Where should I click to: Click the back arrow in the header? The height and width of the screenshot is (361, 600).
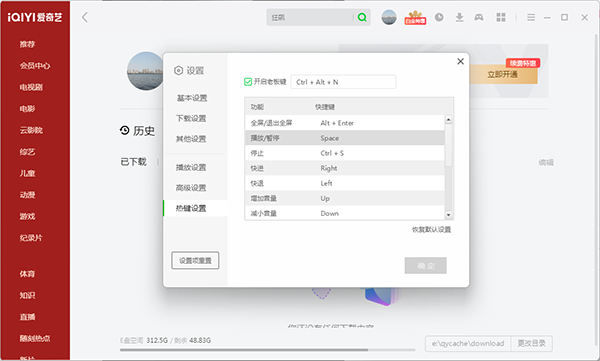tap(85, 17)
